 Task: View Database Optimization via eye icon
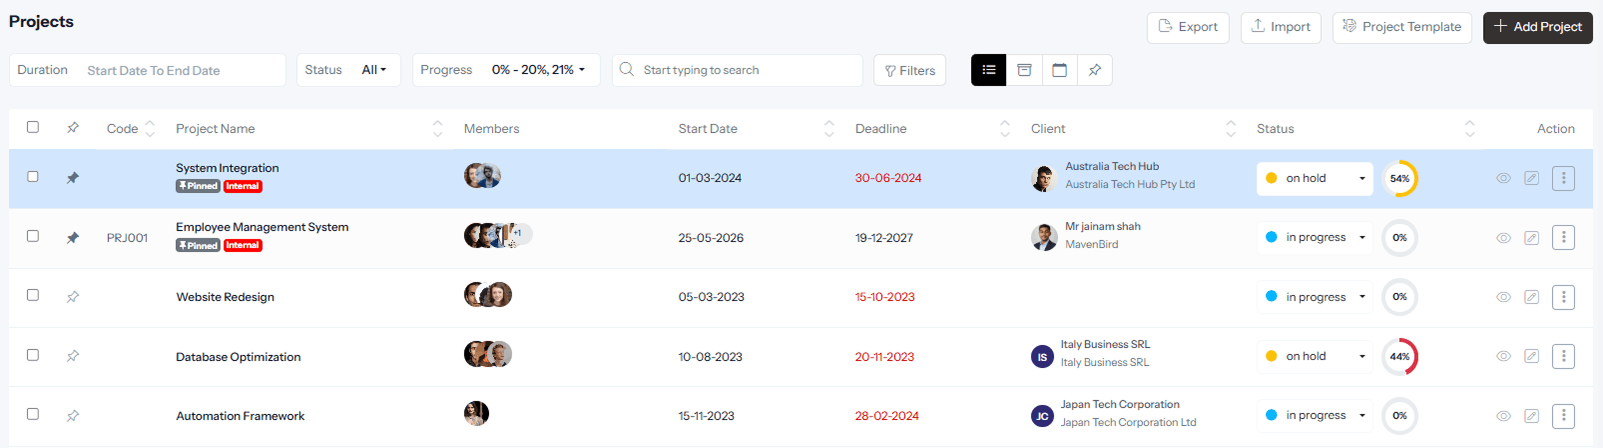pos(1503,356)
